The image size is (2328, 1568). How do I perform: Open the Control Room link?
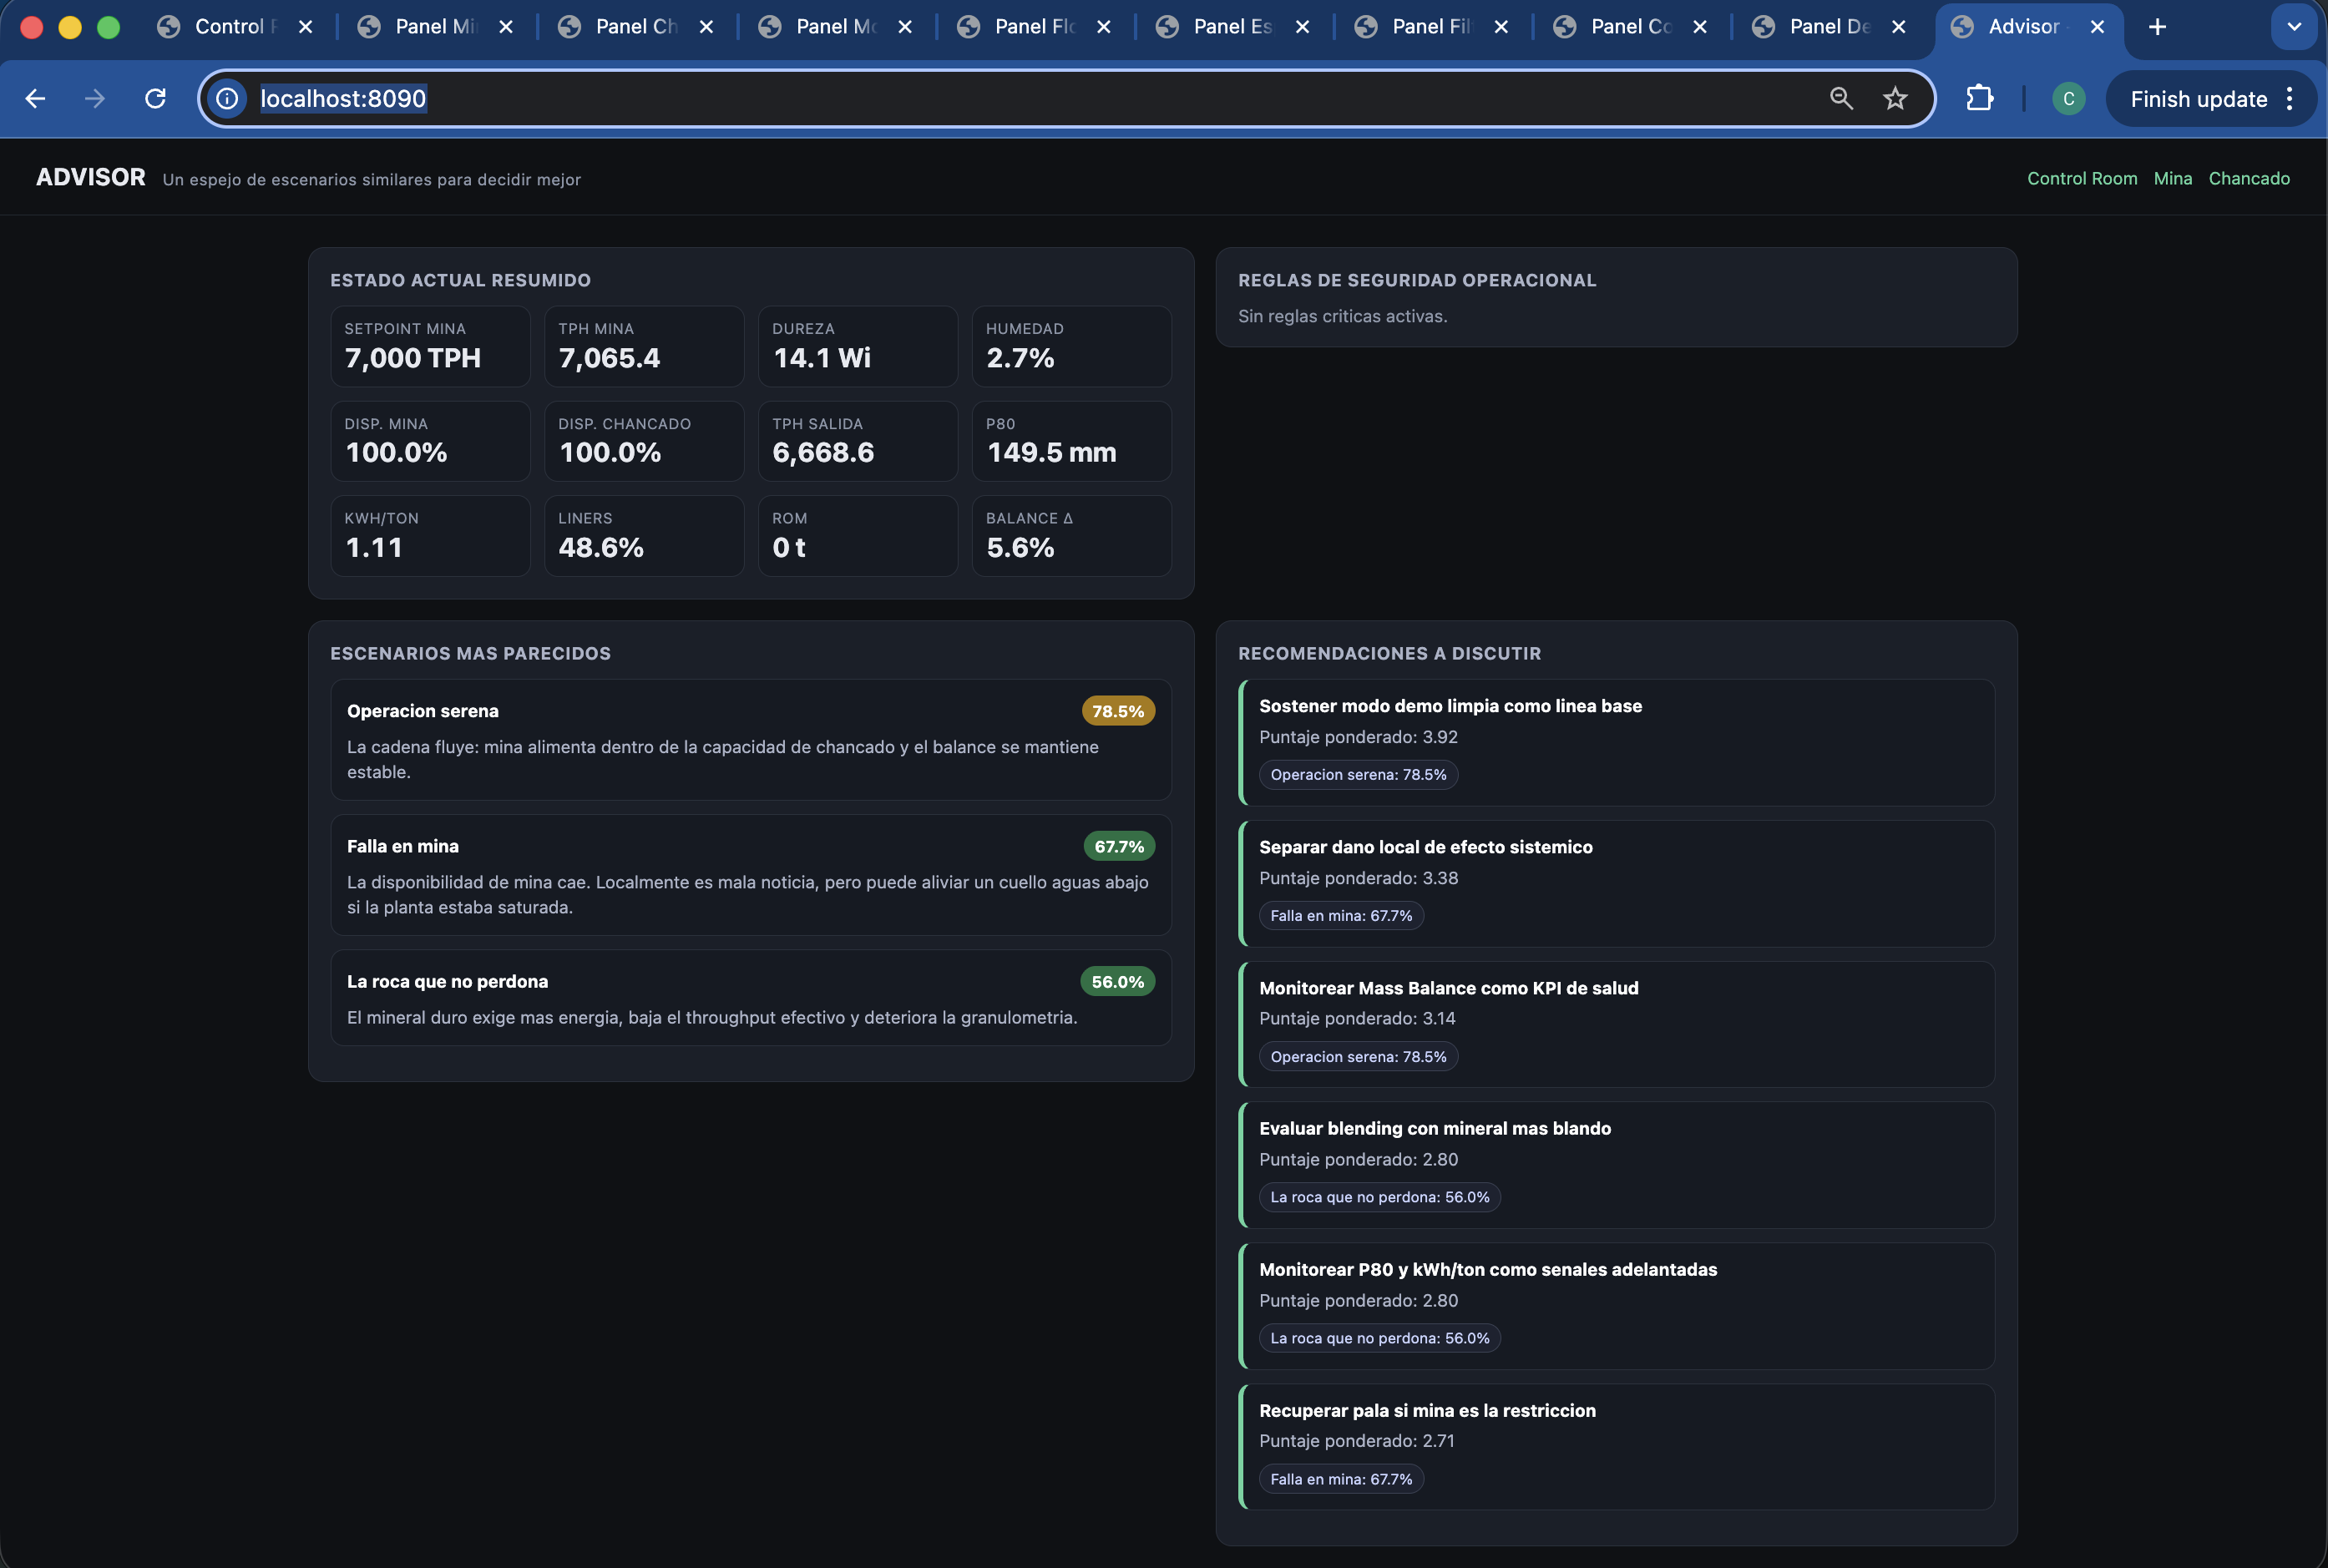tap(2081, 178)
